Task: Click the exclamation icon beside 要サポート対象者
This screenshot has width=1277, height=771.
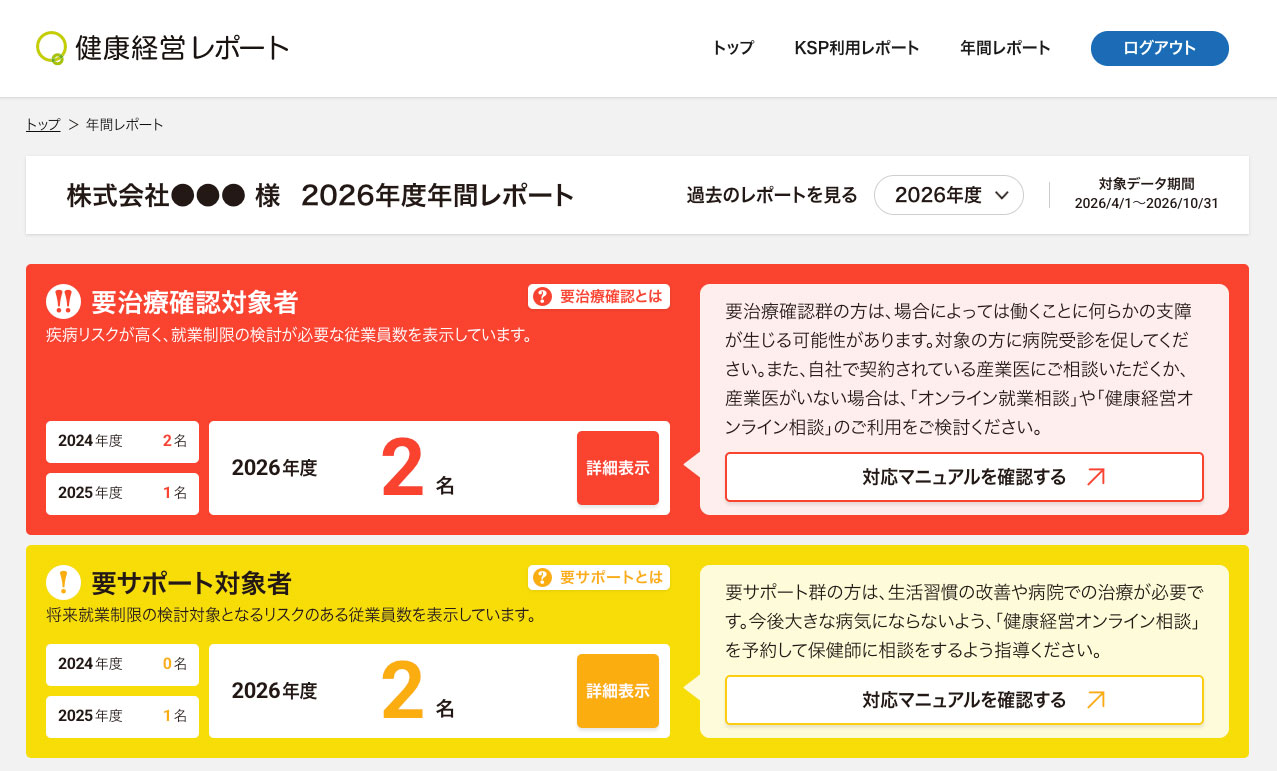Action: [x=63, y=582]
